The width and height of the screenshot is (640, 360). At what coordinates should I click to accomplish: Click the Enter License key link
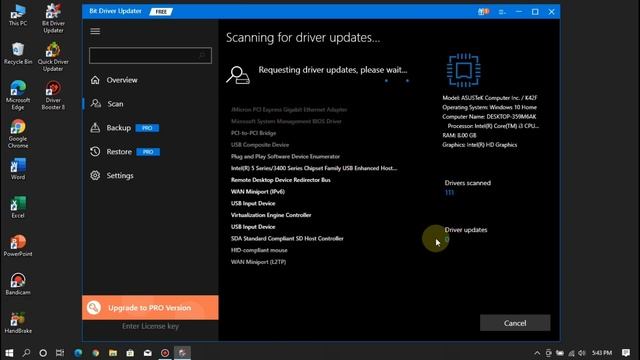(150, 326)
